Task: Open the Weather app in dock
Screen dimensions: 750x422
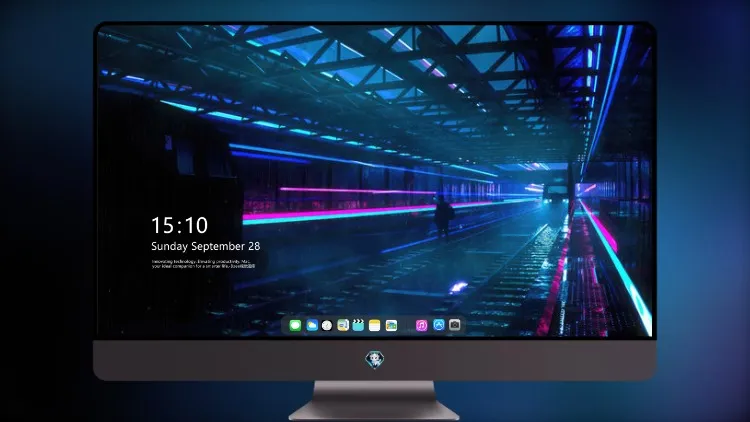Action: tap(312, 325)
